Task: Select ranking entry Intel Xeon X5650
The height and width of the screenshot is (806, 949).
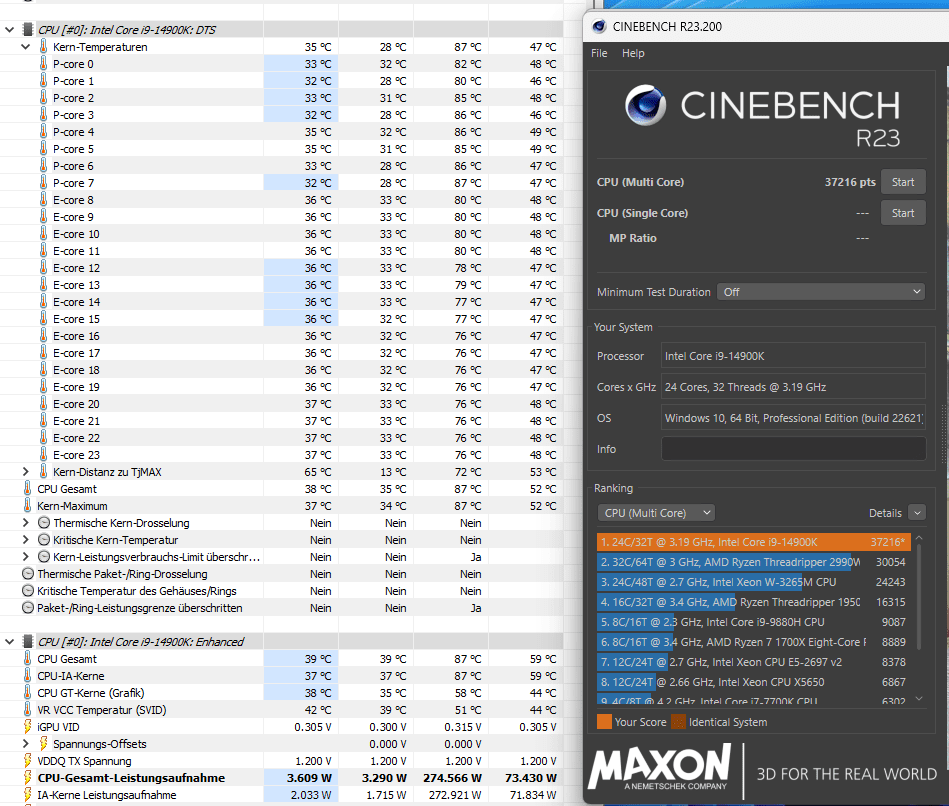Action: (x=754, y=682)
